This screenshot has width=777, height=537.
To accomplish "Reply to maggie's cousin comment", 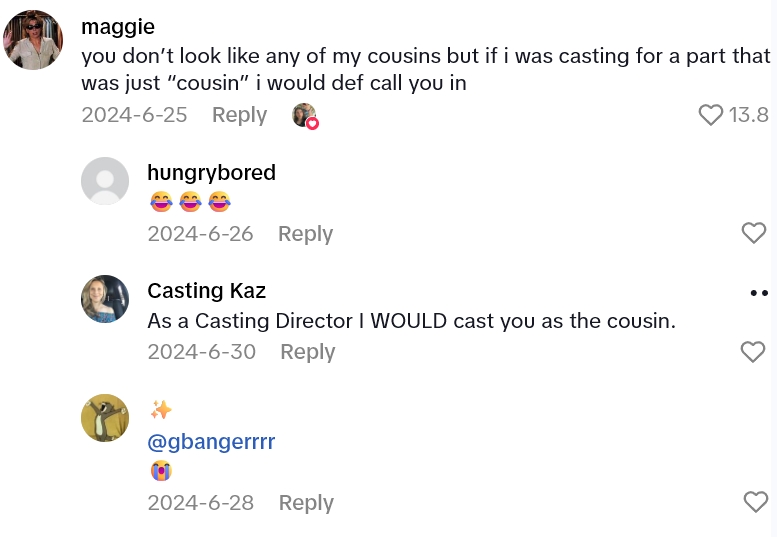I will pos(239,114).
